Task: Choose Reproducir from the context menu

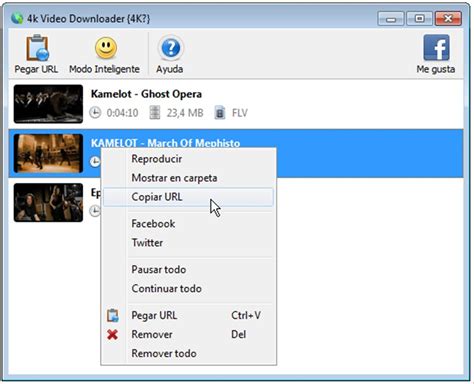Action: click(188, 159)
